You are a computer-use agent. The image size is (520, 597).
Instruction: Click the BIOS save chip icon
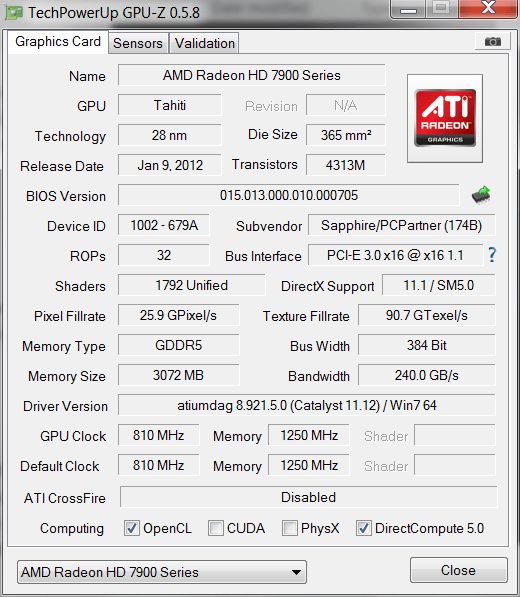[x=481, y=195]
